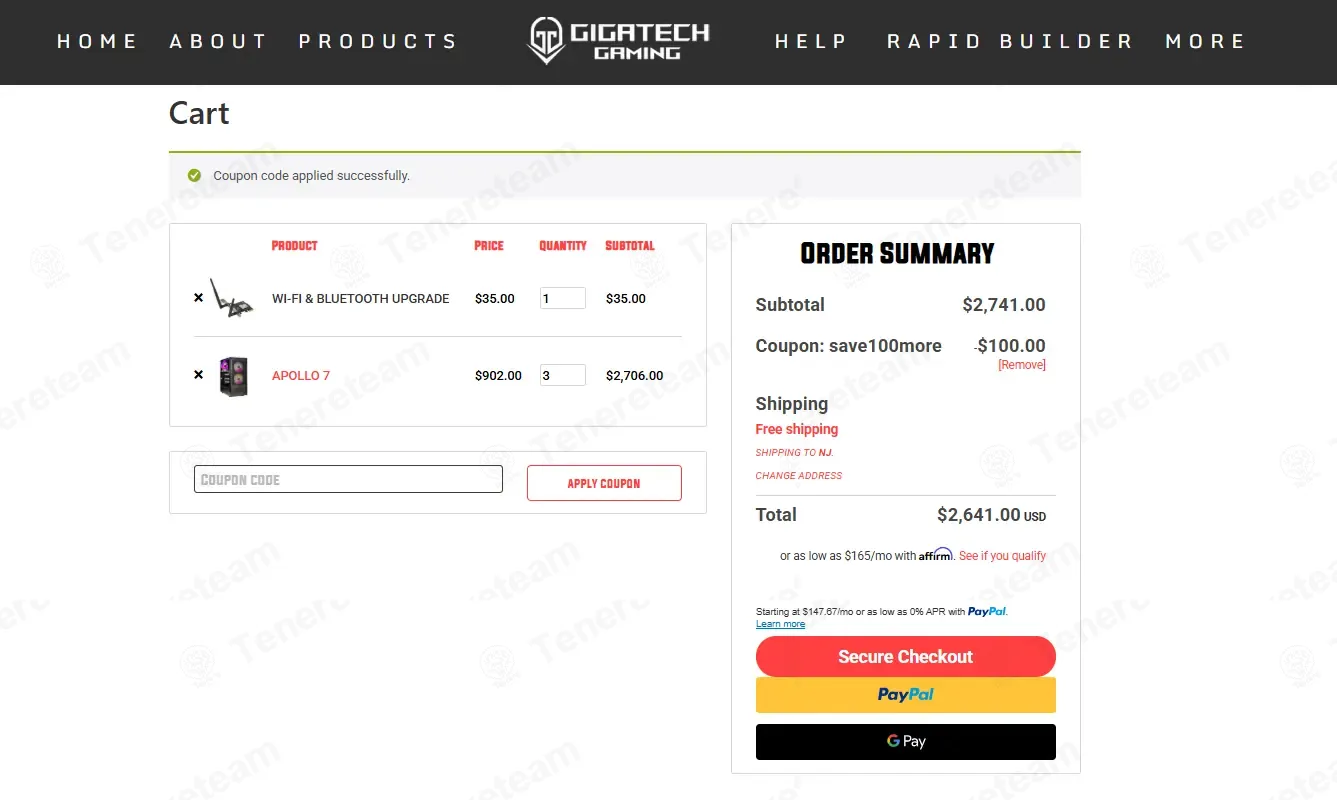1337x800 pixels.
Task: Click the Order Summary heading
Action: [x=898, y=254]
